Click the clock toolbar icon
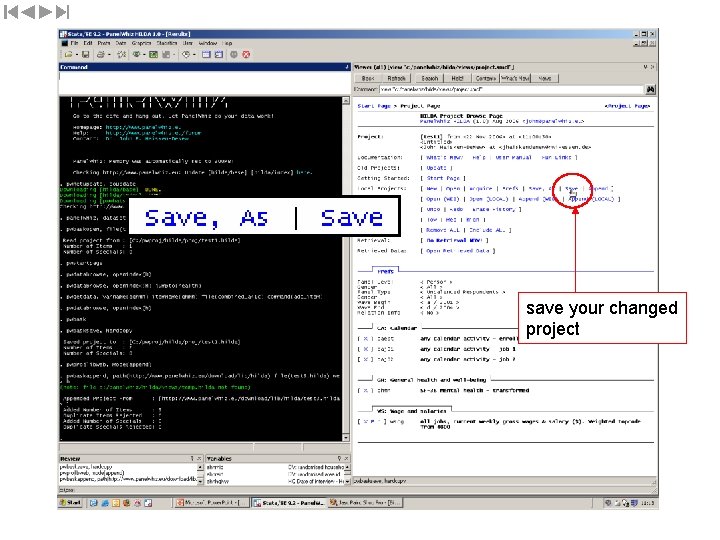This screenshot has height=540, width=720. (x=186, y=55)
